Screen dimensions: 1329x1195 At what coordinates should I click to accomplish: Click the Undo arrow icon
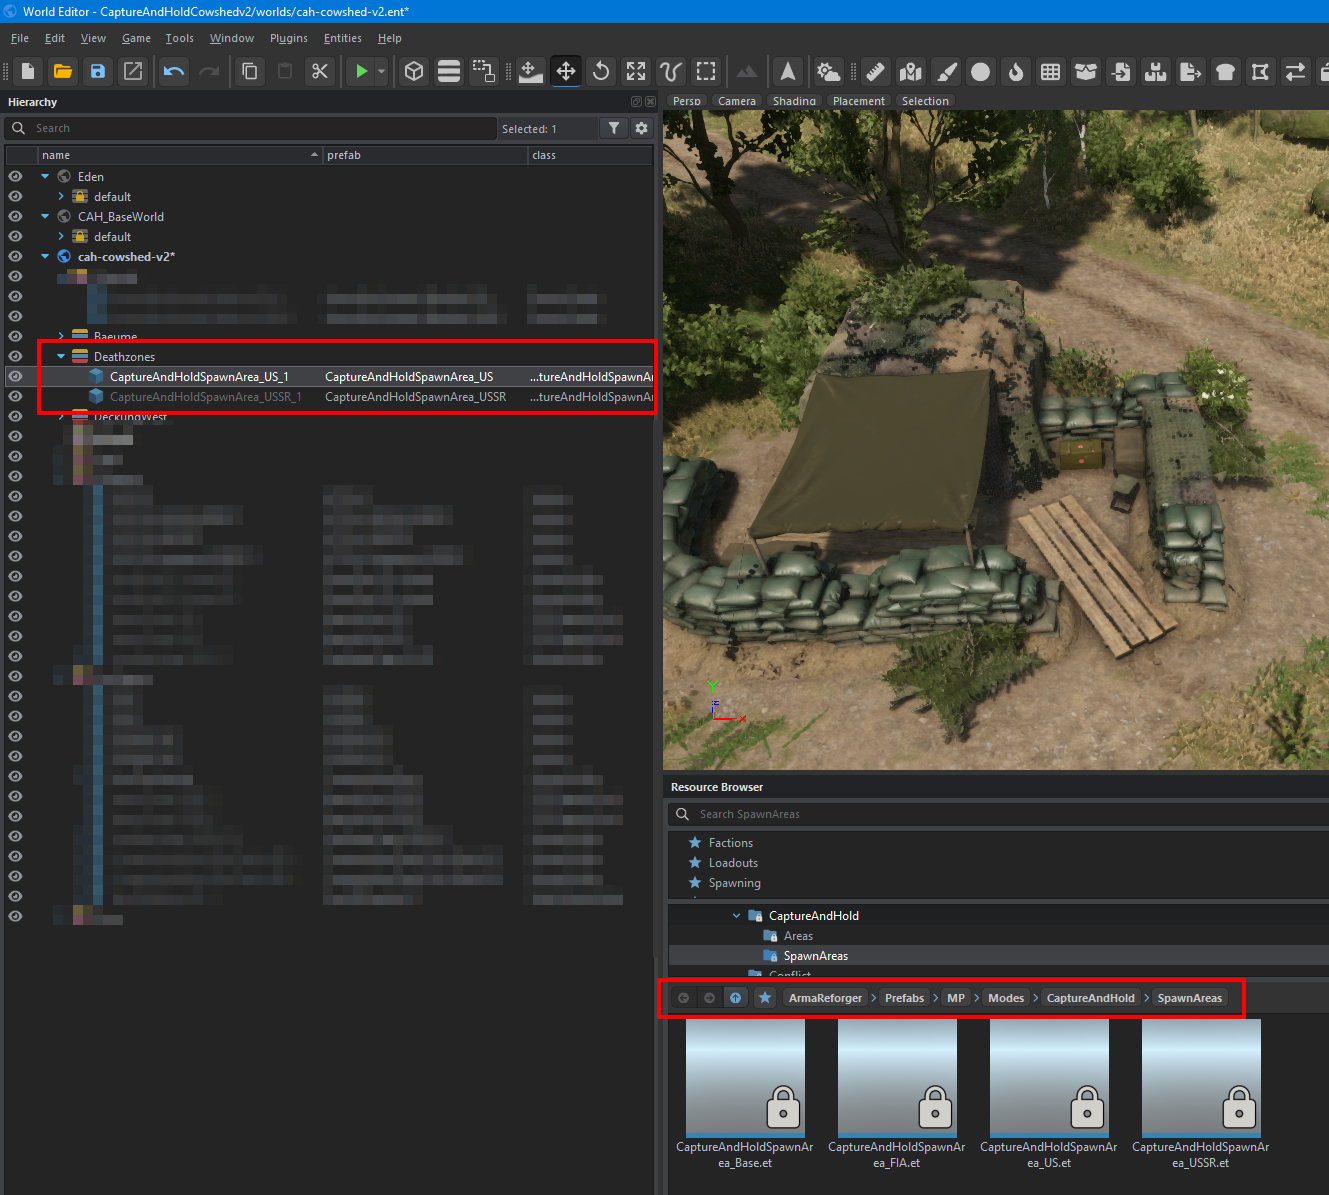point(174,71)
